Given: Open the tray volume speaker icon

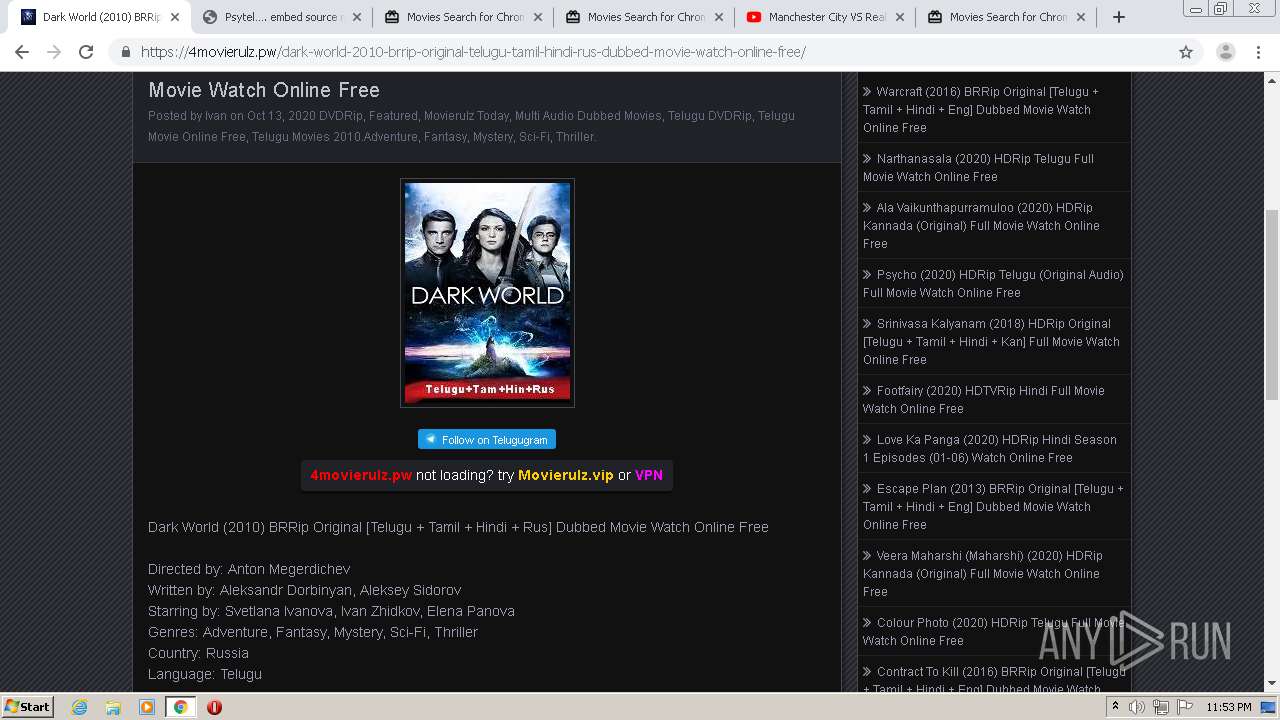Looking at the screenshot, I should (1137, 707).
